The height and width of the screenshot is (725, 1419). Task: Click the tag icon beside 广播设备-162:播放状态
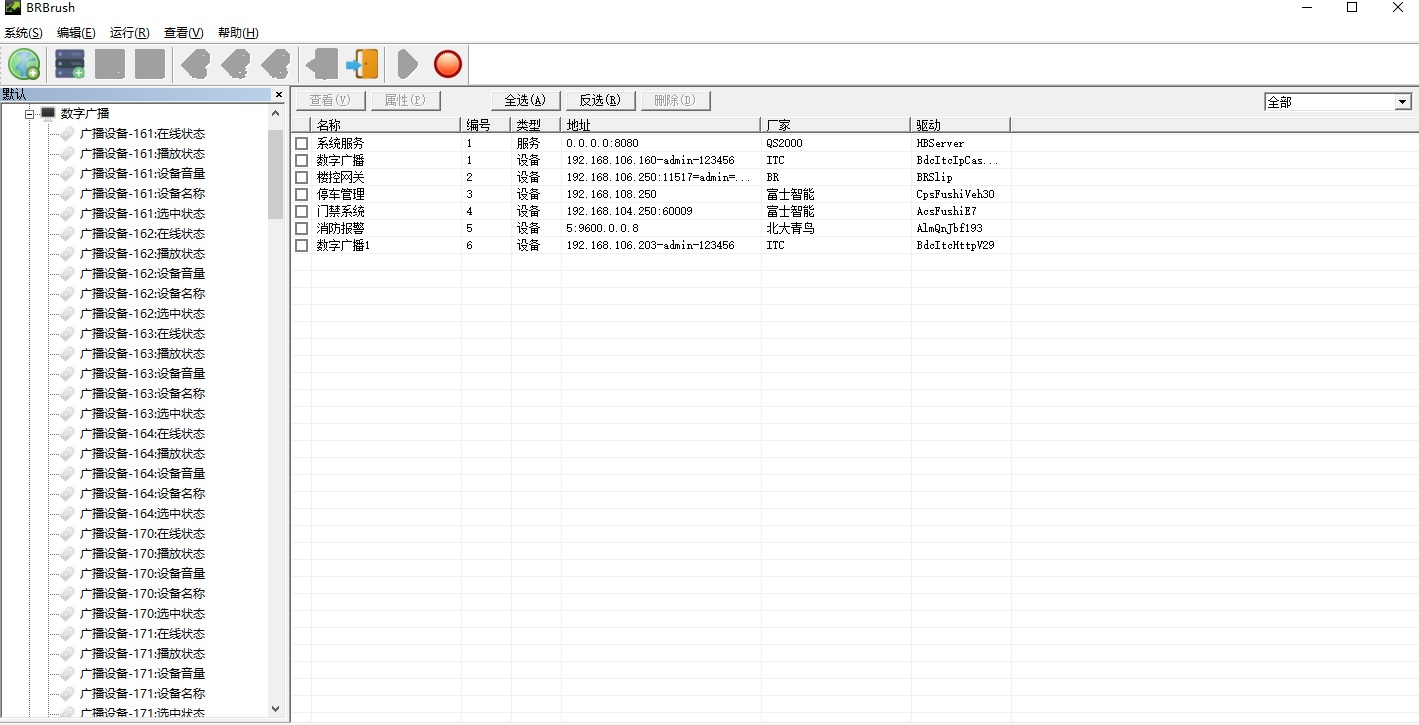(67, 253)
